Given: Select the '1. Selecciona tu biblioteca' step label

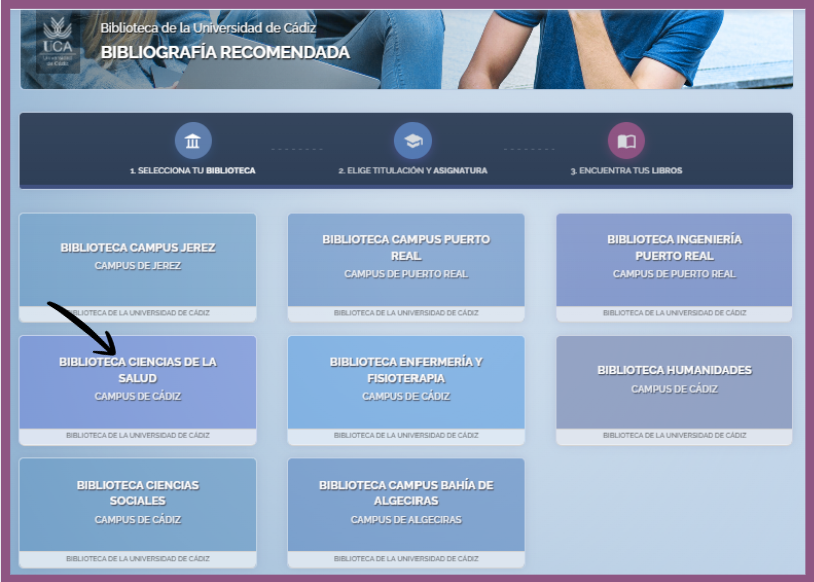Looking at the screenshot, I should [193, 171].
